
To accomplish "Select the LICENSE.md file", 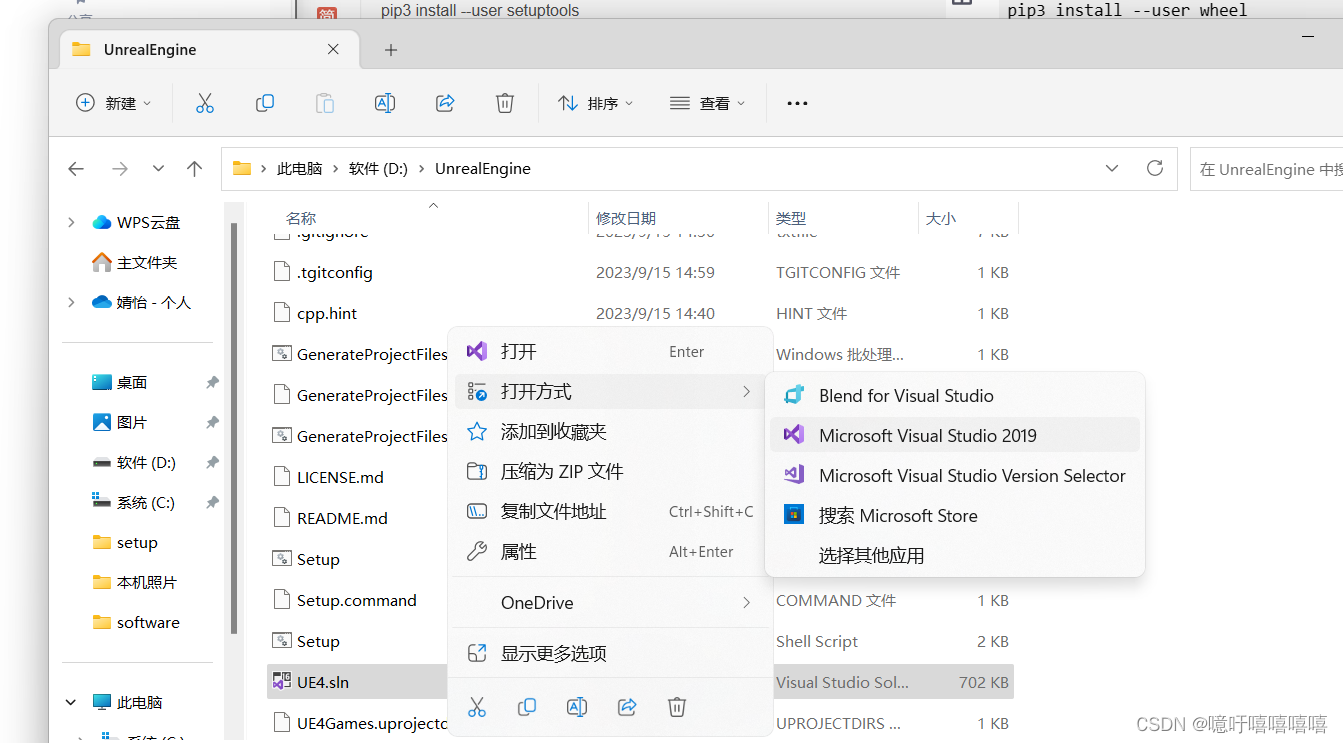I will point(340,477).
